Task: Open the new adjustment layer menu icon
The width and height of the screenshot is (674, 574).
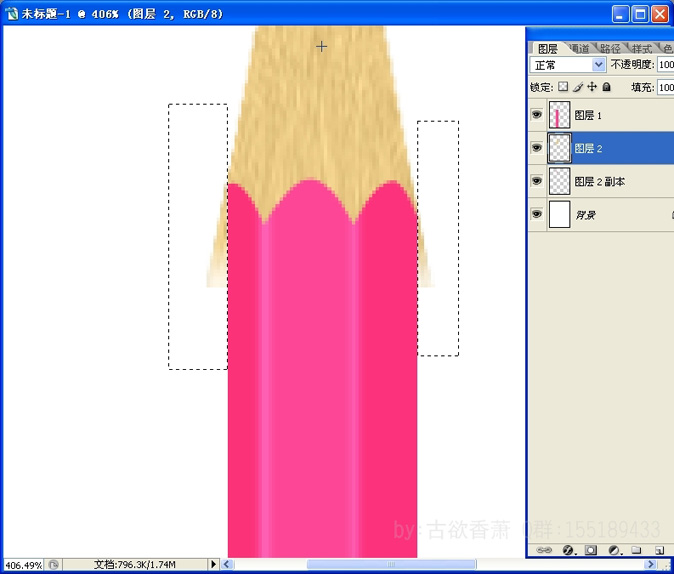Action: click(x=614, y=550)
